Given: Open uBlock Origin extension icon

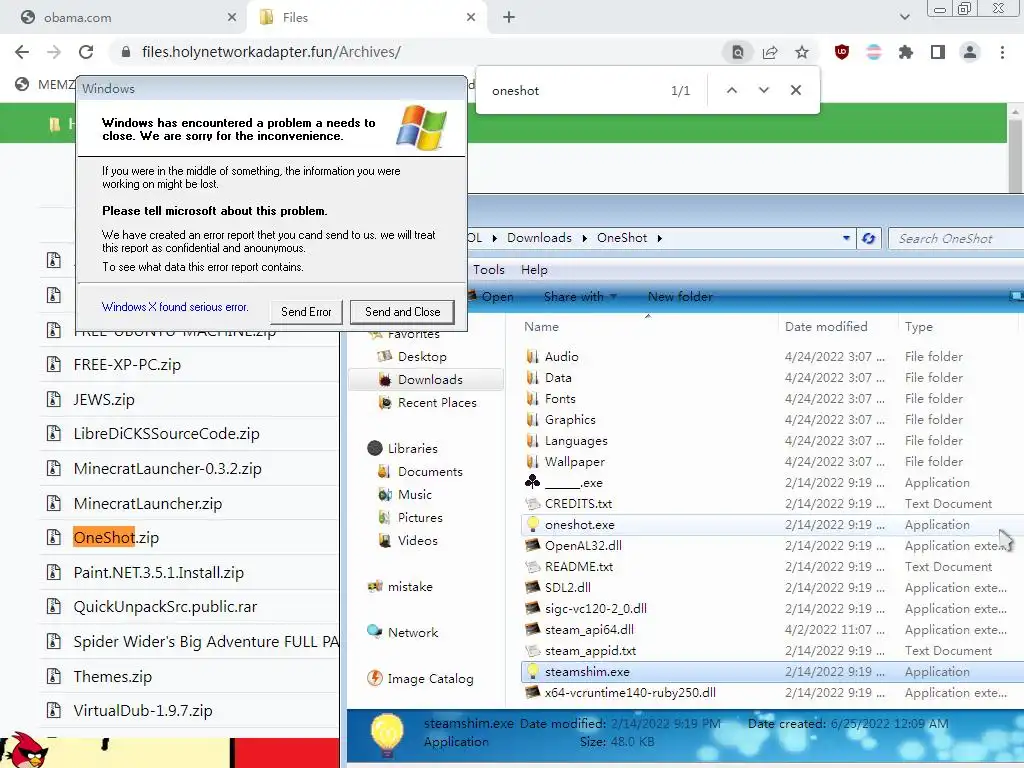Looking at the screenshot, I should click(x=842, y=52).
